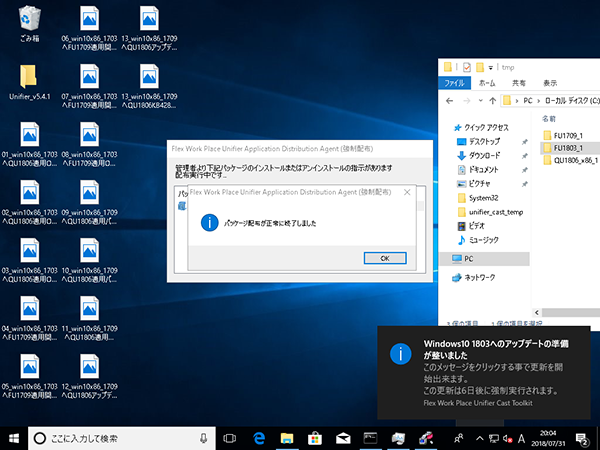Image resolution: width=600 pixels, height=450 pixels.
Task: Go forward in Explorer navigation
Action: (x=466, y=101)
